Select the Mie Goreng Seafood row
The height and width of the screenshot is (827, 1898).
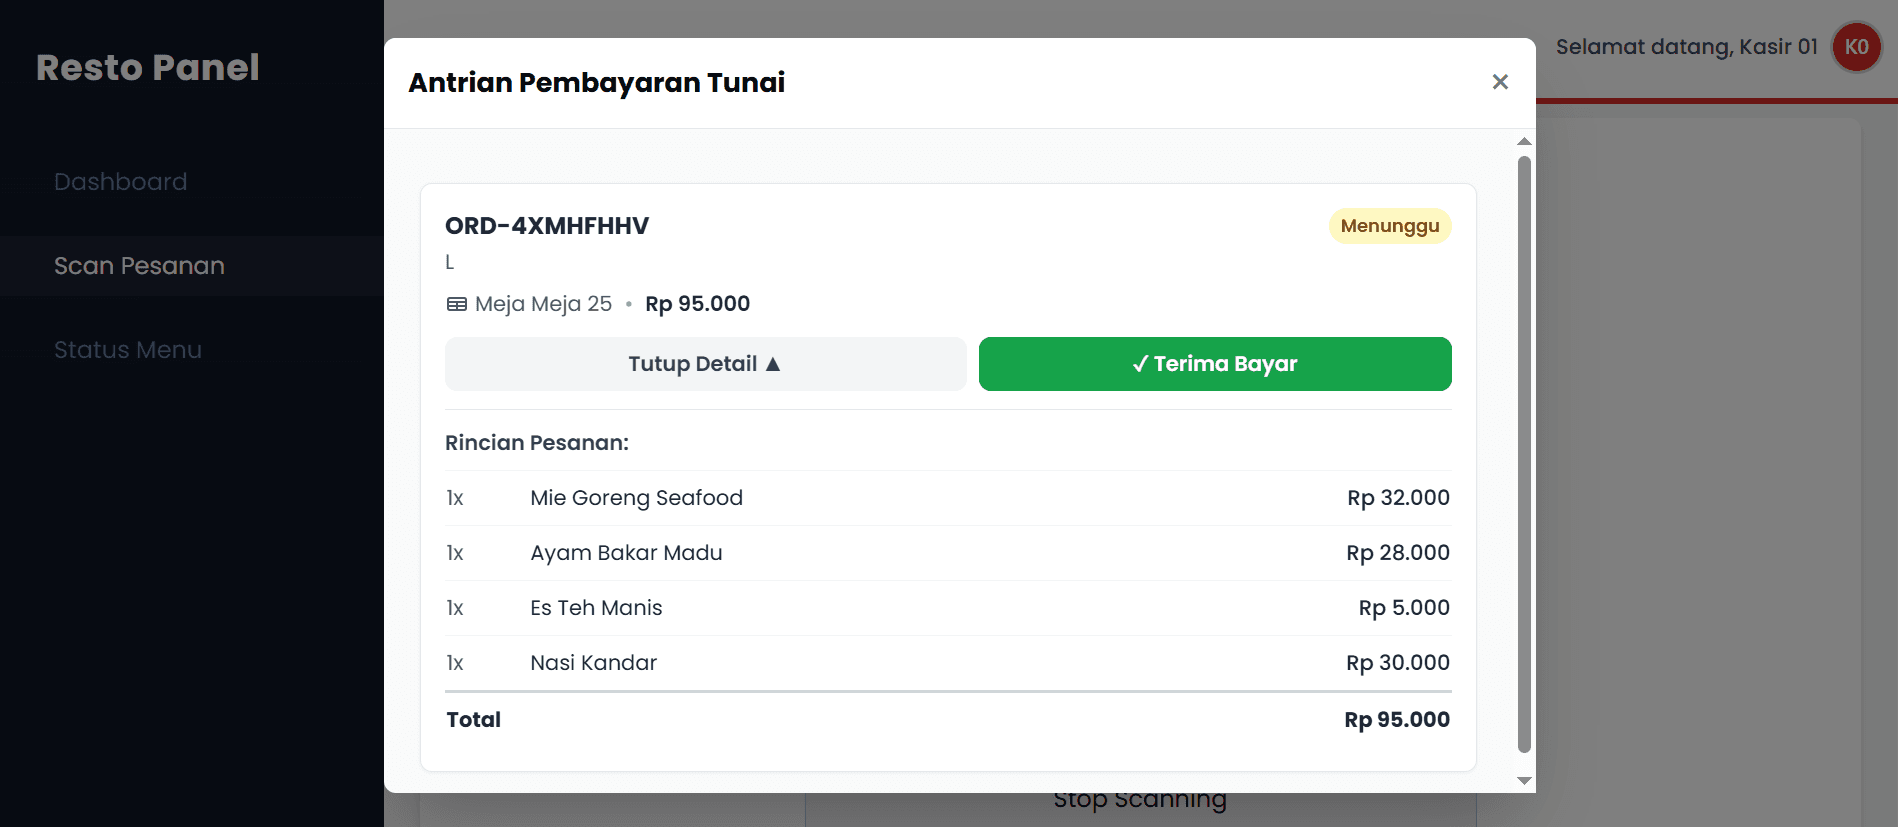click(x=947, y=498)
